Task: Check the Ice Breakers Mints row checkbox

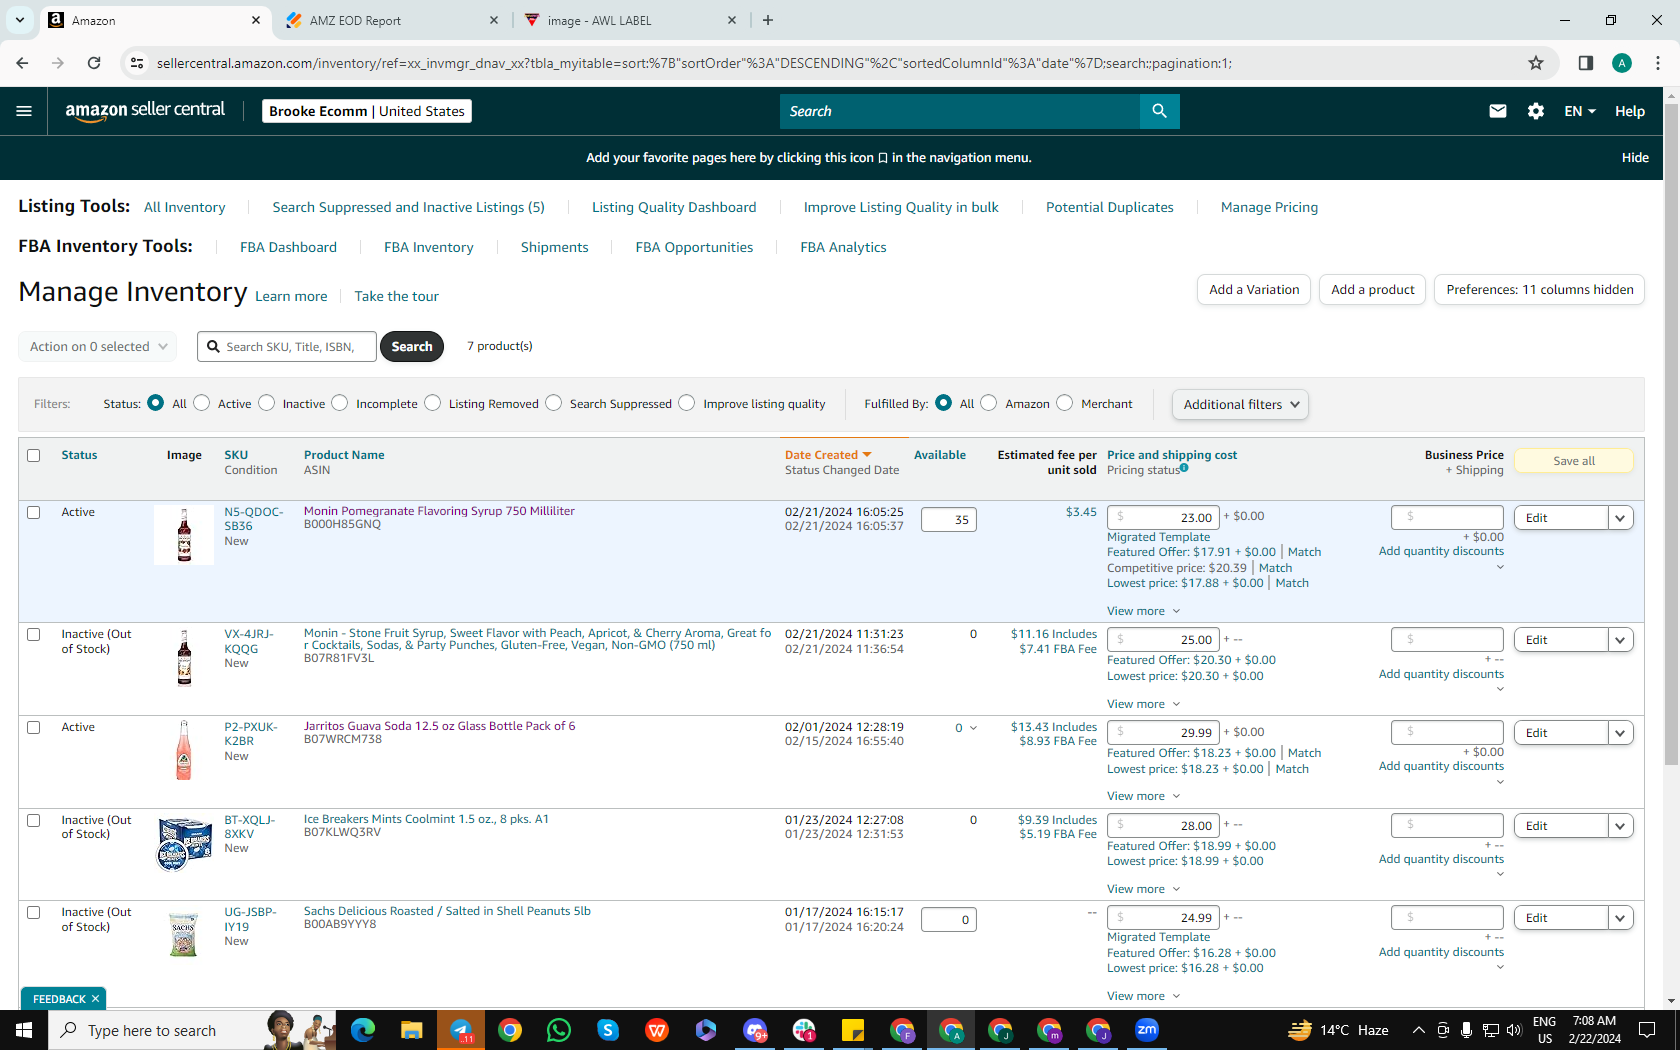Action: coord(34,820)
